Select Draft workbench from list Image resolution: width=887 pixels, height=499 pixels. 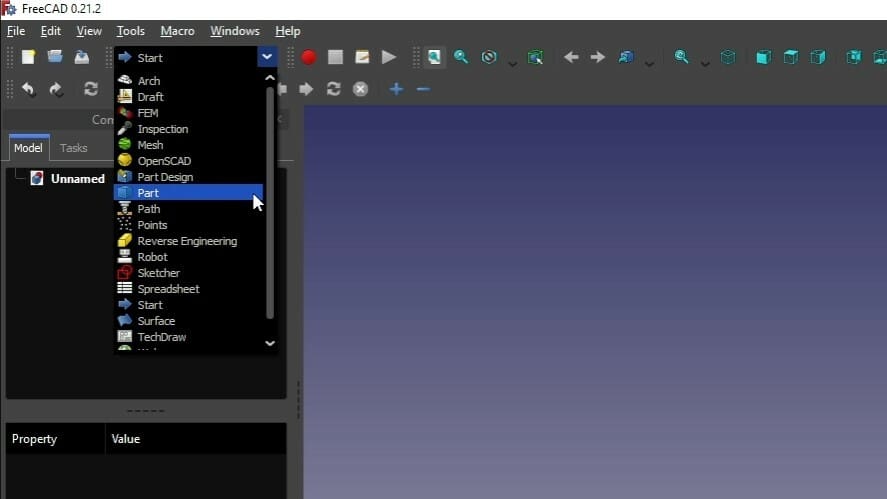[189, 97]
